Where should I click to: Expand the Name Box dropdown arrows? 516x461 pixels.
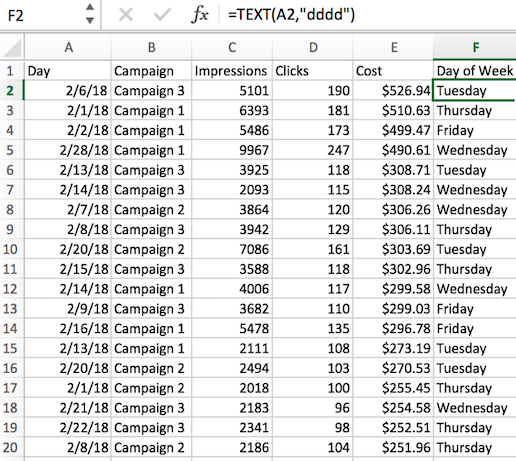pos(90,14)
